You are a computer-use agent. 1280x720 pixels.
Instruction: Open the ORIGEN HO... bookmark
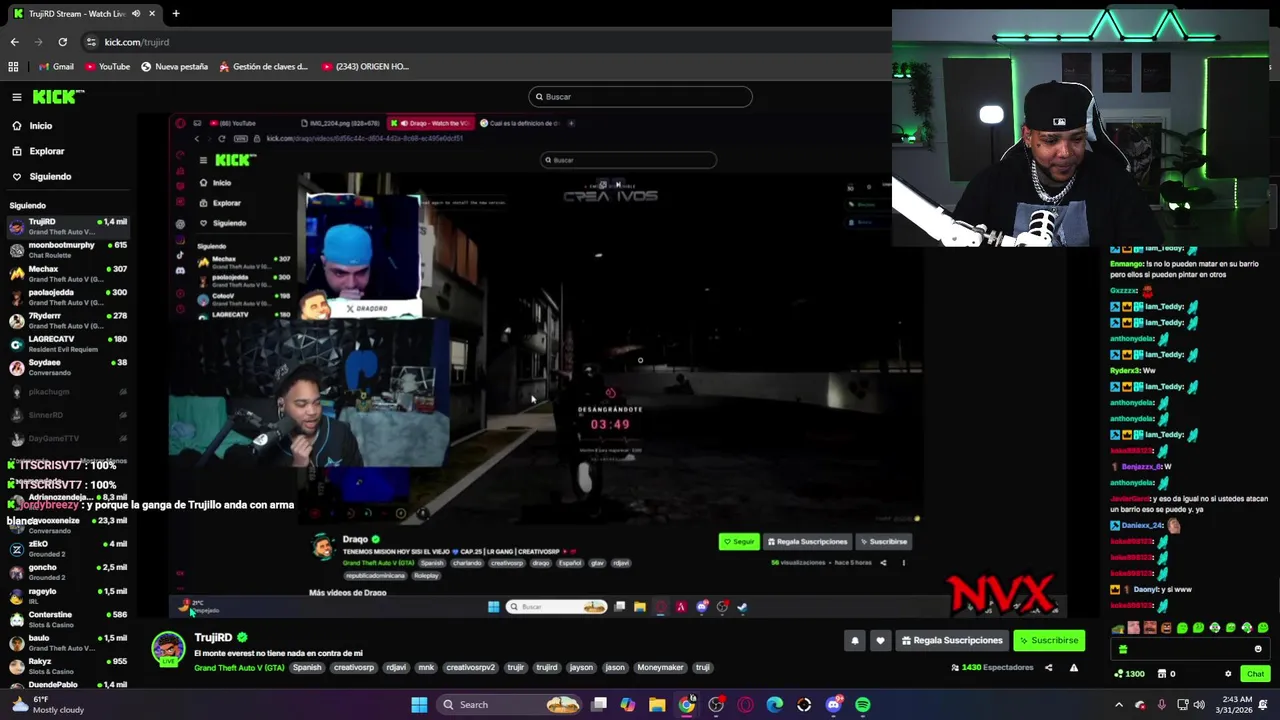click(x=365, y=67)
